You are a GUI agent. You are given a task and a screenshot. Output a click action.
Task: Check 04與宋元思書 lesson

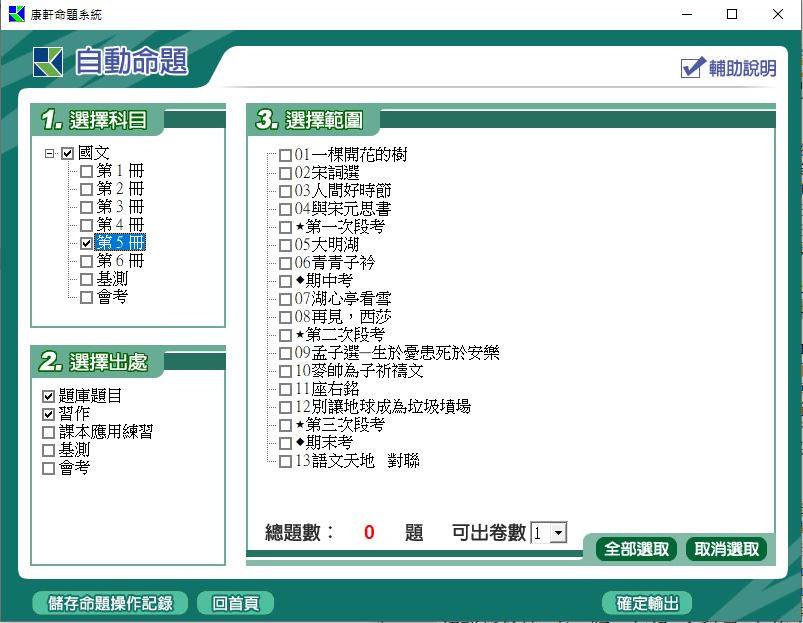[285, 209]
